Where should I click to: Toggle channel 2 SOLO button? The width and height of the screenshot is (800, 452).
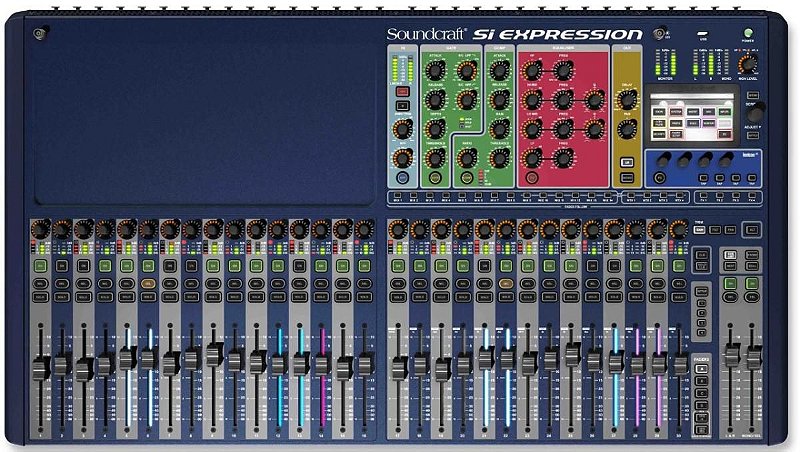(62, 296)
